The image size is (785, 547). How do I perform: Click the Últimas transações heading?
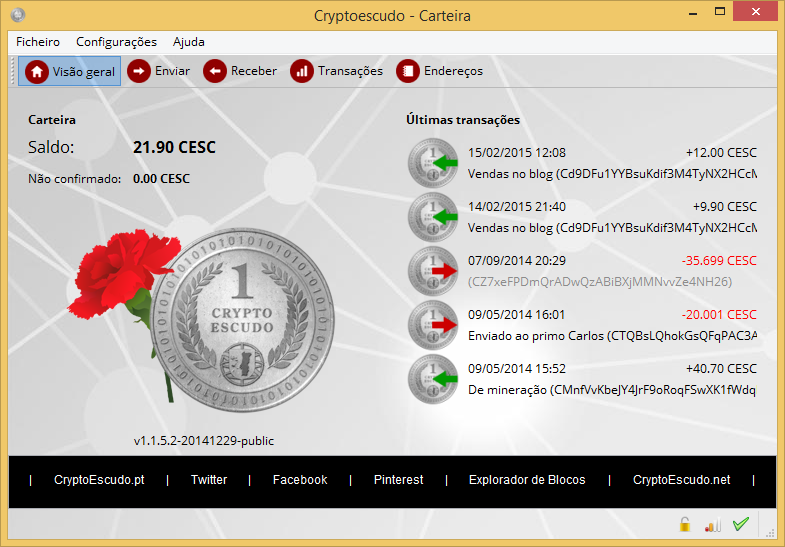(463, 120)
